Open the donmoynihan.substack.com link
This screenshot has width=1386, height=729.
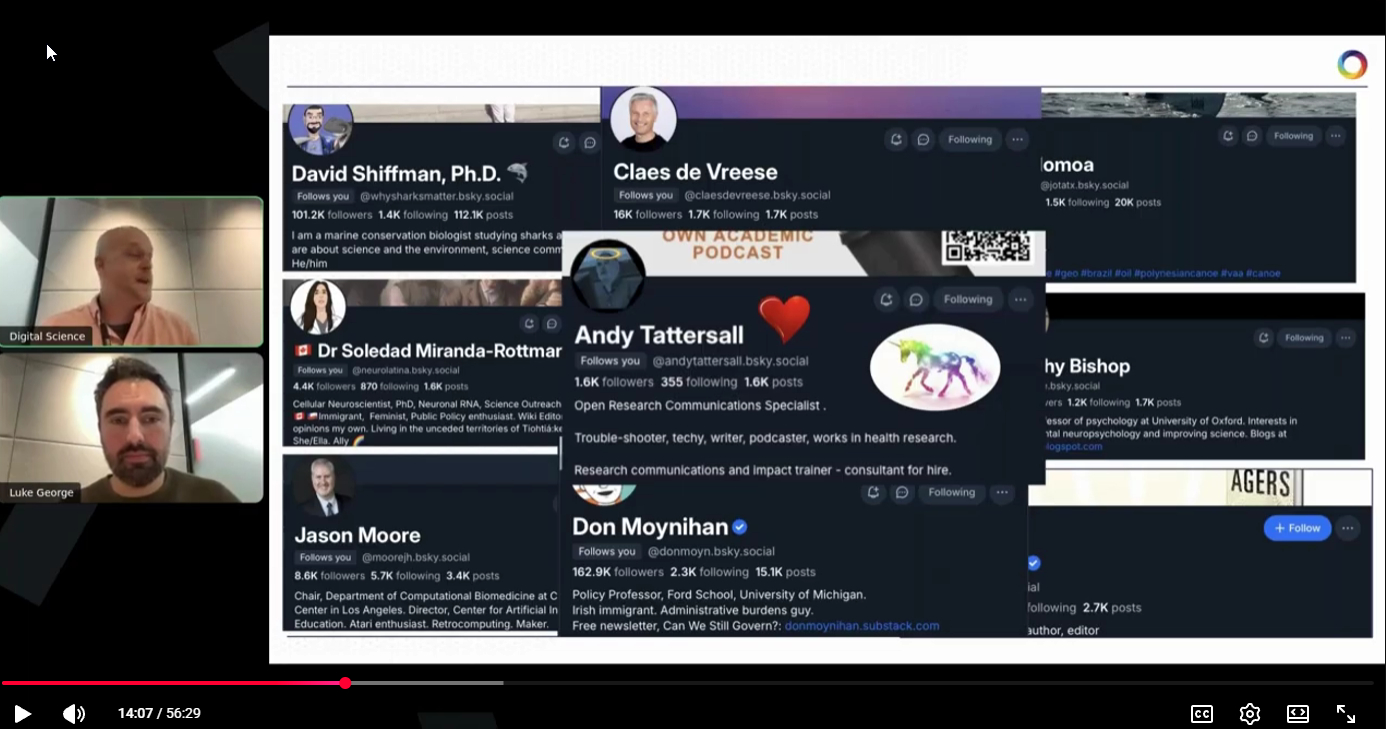tap(861, 626)
